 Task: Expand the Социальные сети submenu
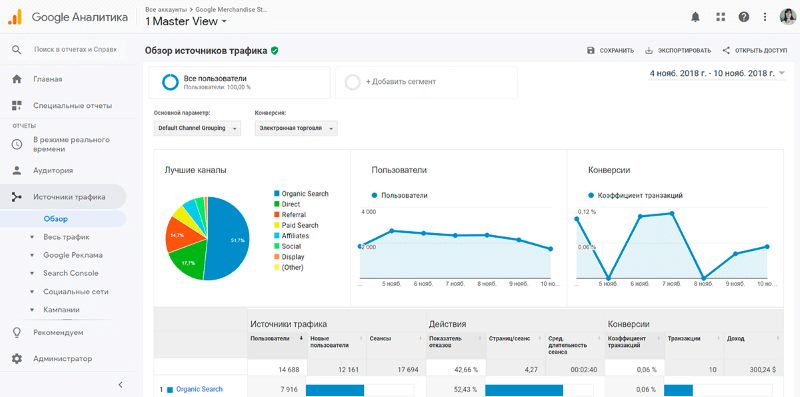coord(32,292)
